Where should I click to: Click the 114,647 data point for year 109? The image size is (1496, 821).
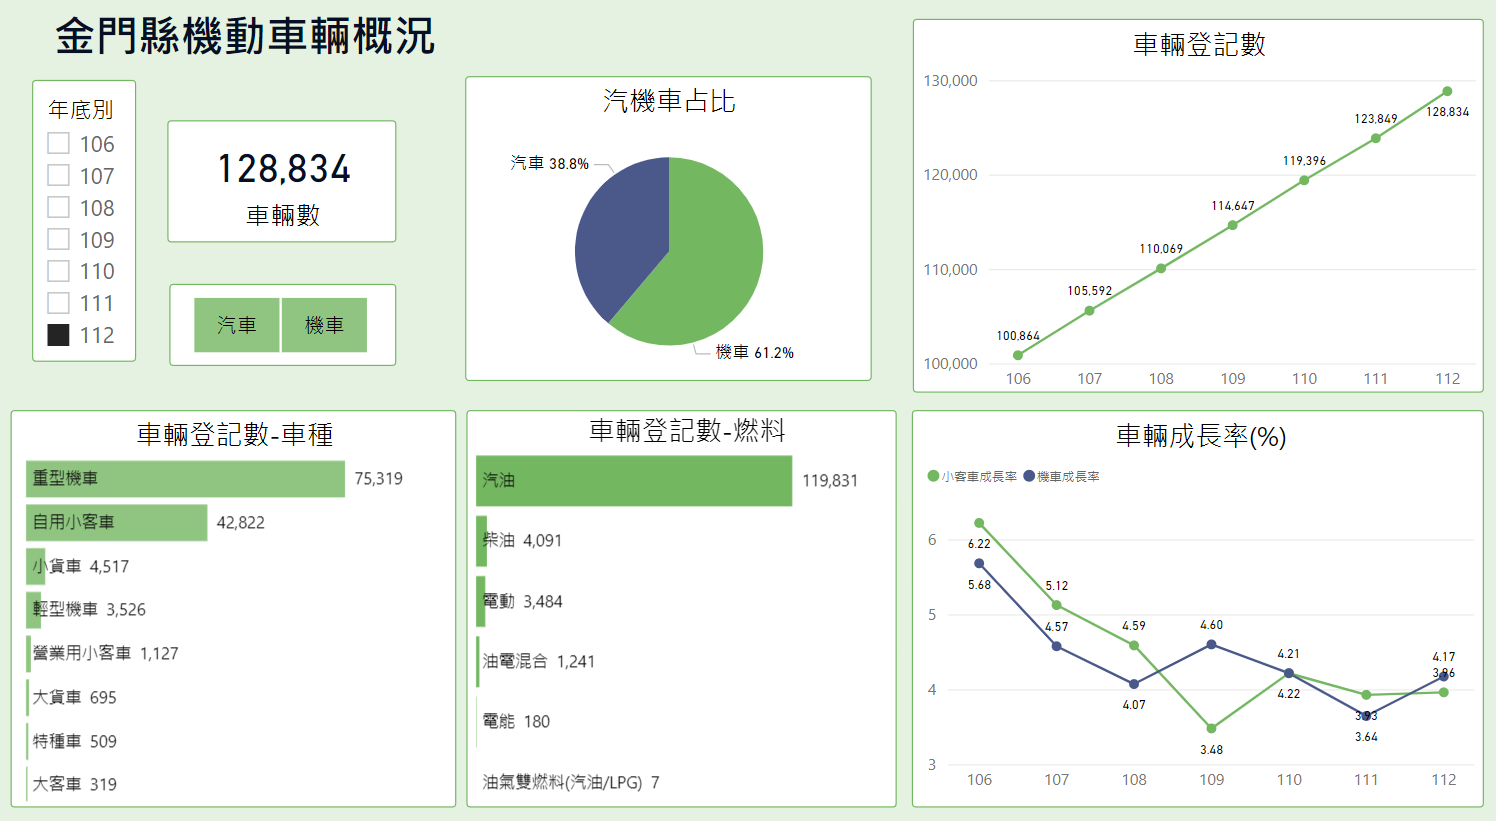pos(1232,225)
